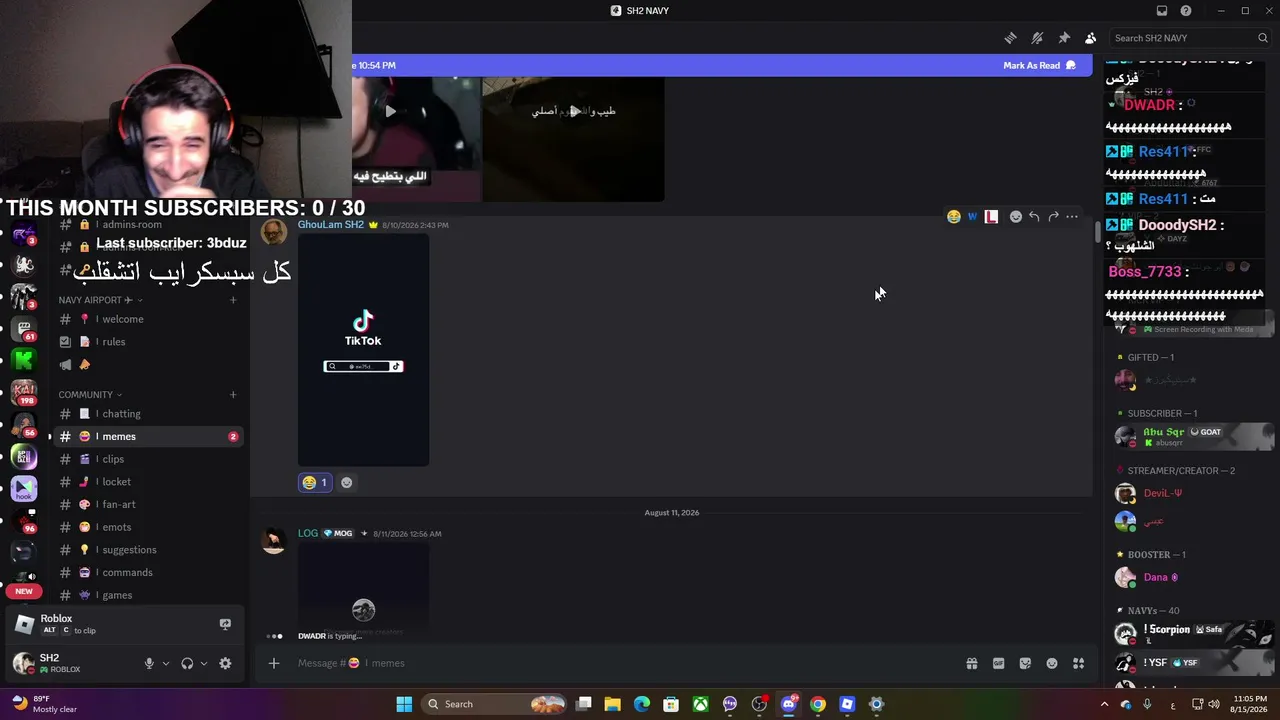
Task: Open the megaphone announcement channel
Action: click(x=148, y=365)
